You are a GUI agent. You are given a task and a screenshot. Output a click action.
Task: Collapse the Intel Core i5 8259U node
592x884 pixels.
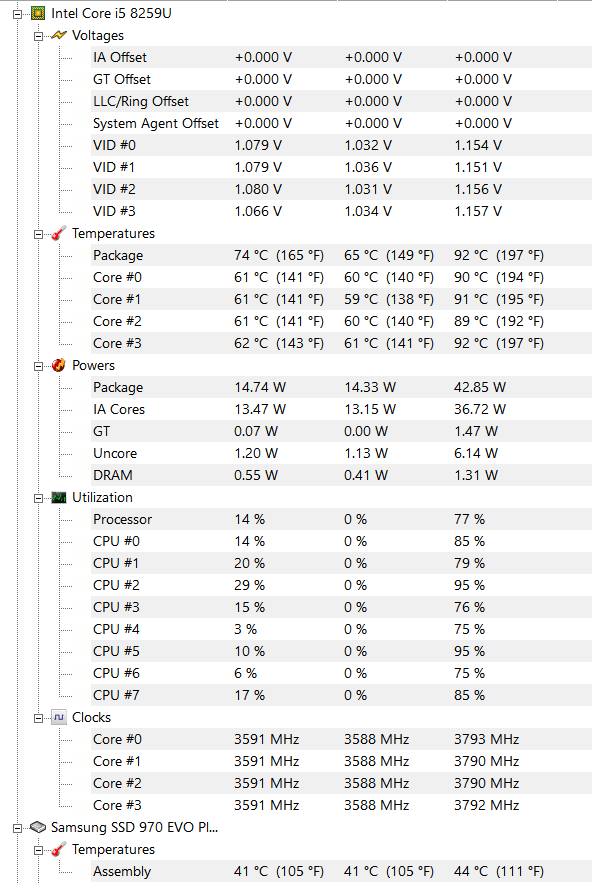tap(17, 14)
